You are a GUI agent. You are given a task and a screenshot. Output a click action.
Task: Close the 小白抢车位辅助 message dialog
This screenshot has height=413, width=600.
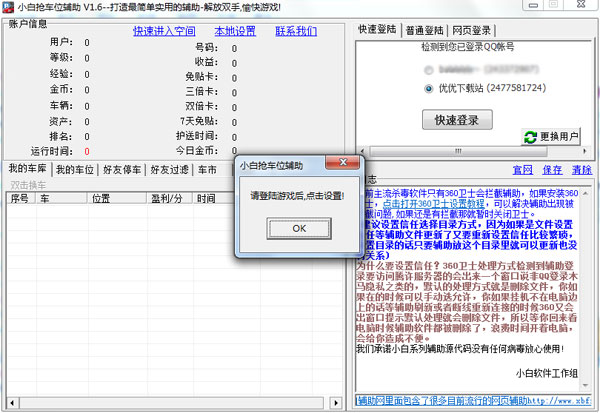tap(342, 162)
